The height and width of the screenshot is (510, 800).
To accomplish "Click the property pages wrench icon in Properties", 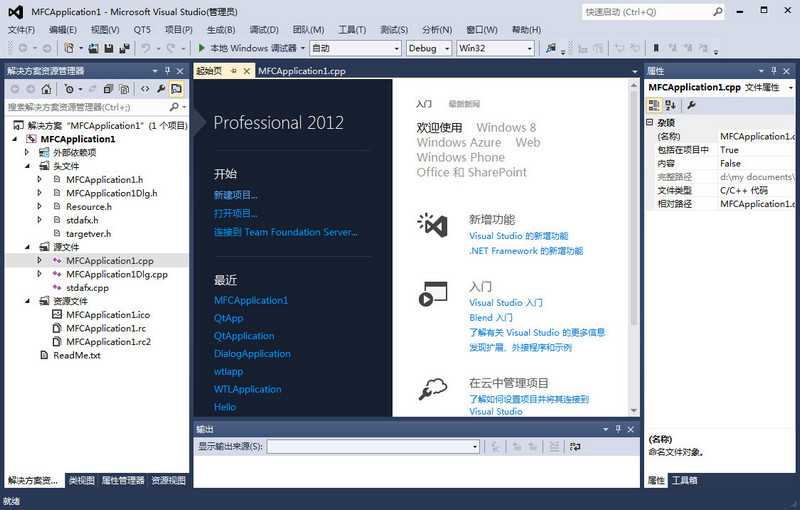I will 691,105.
